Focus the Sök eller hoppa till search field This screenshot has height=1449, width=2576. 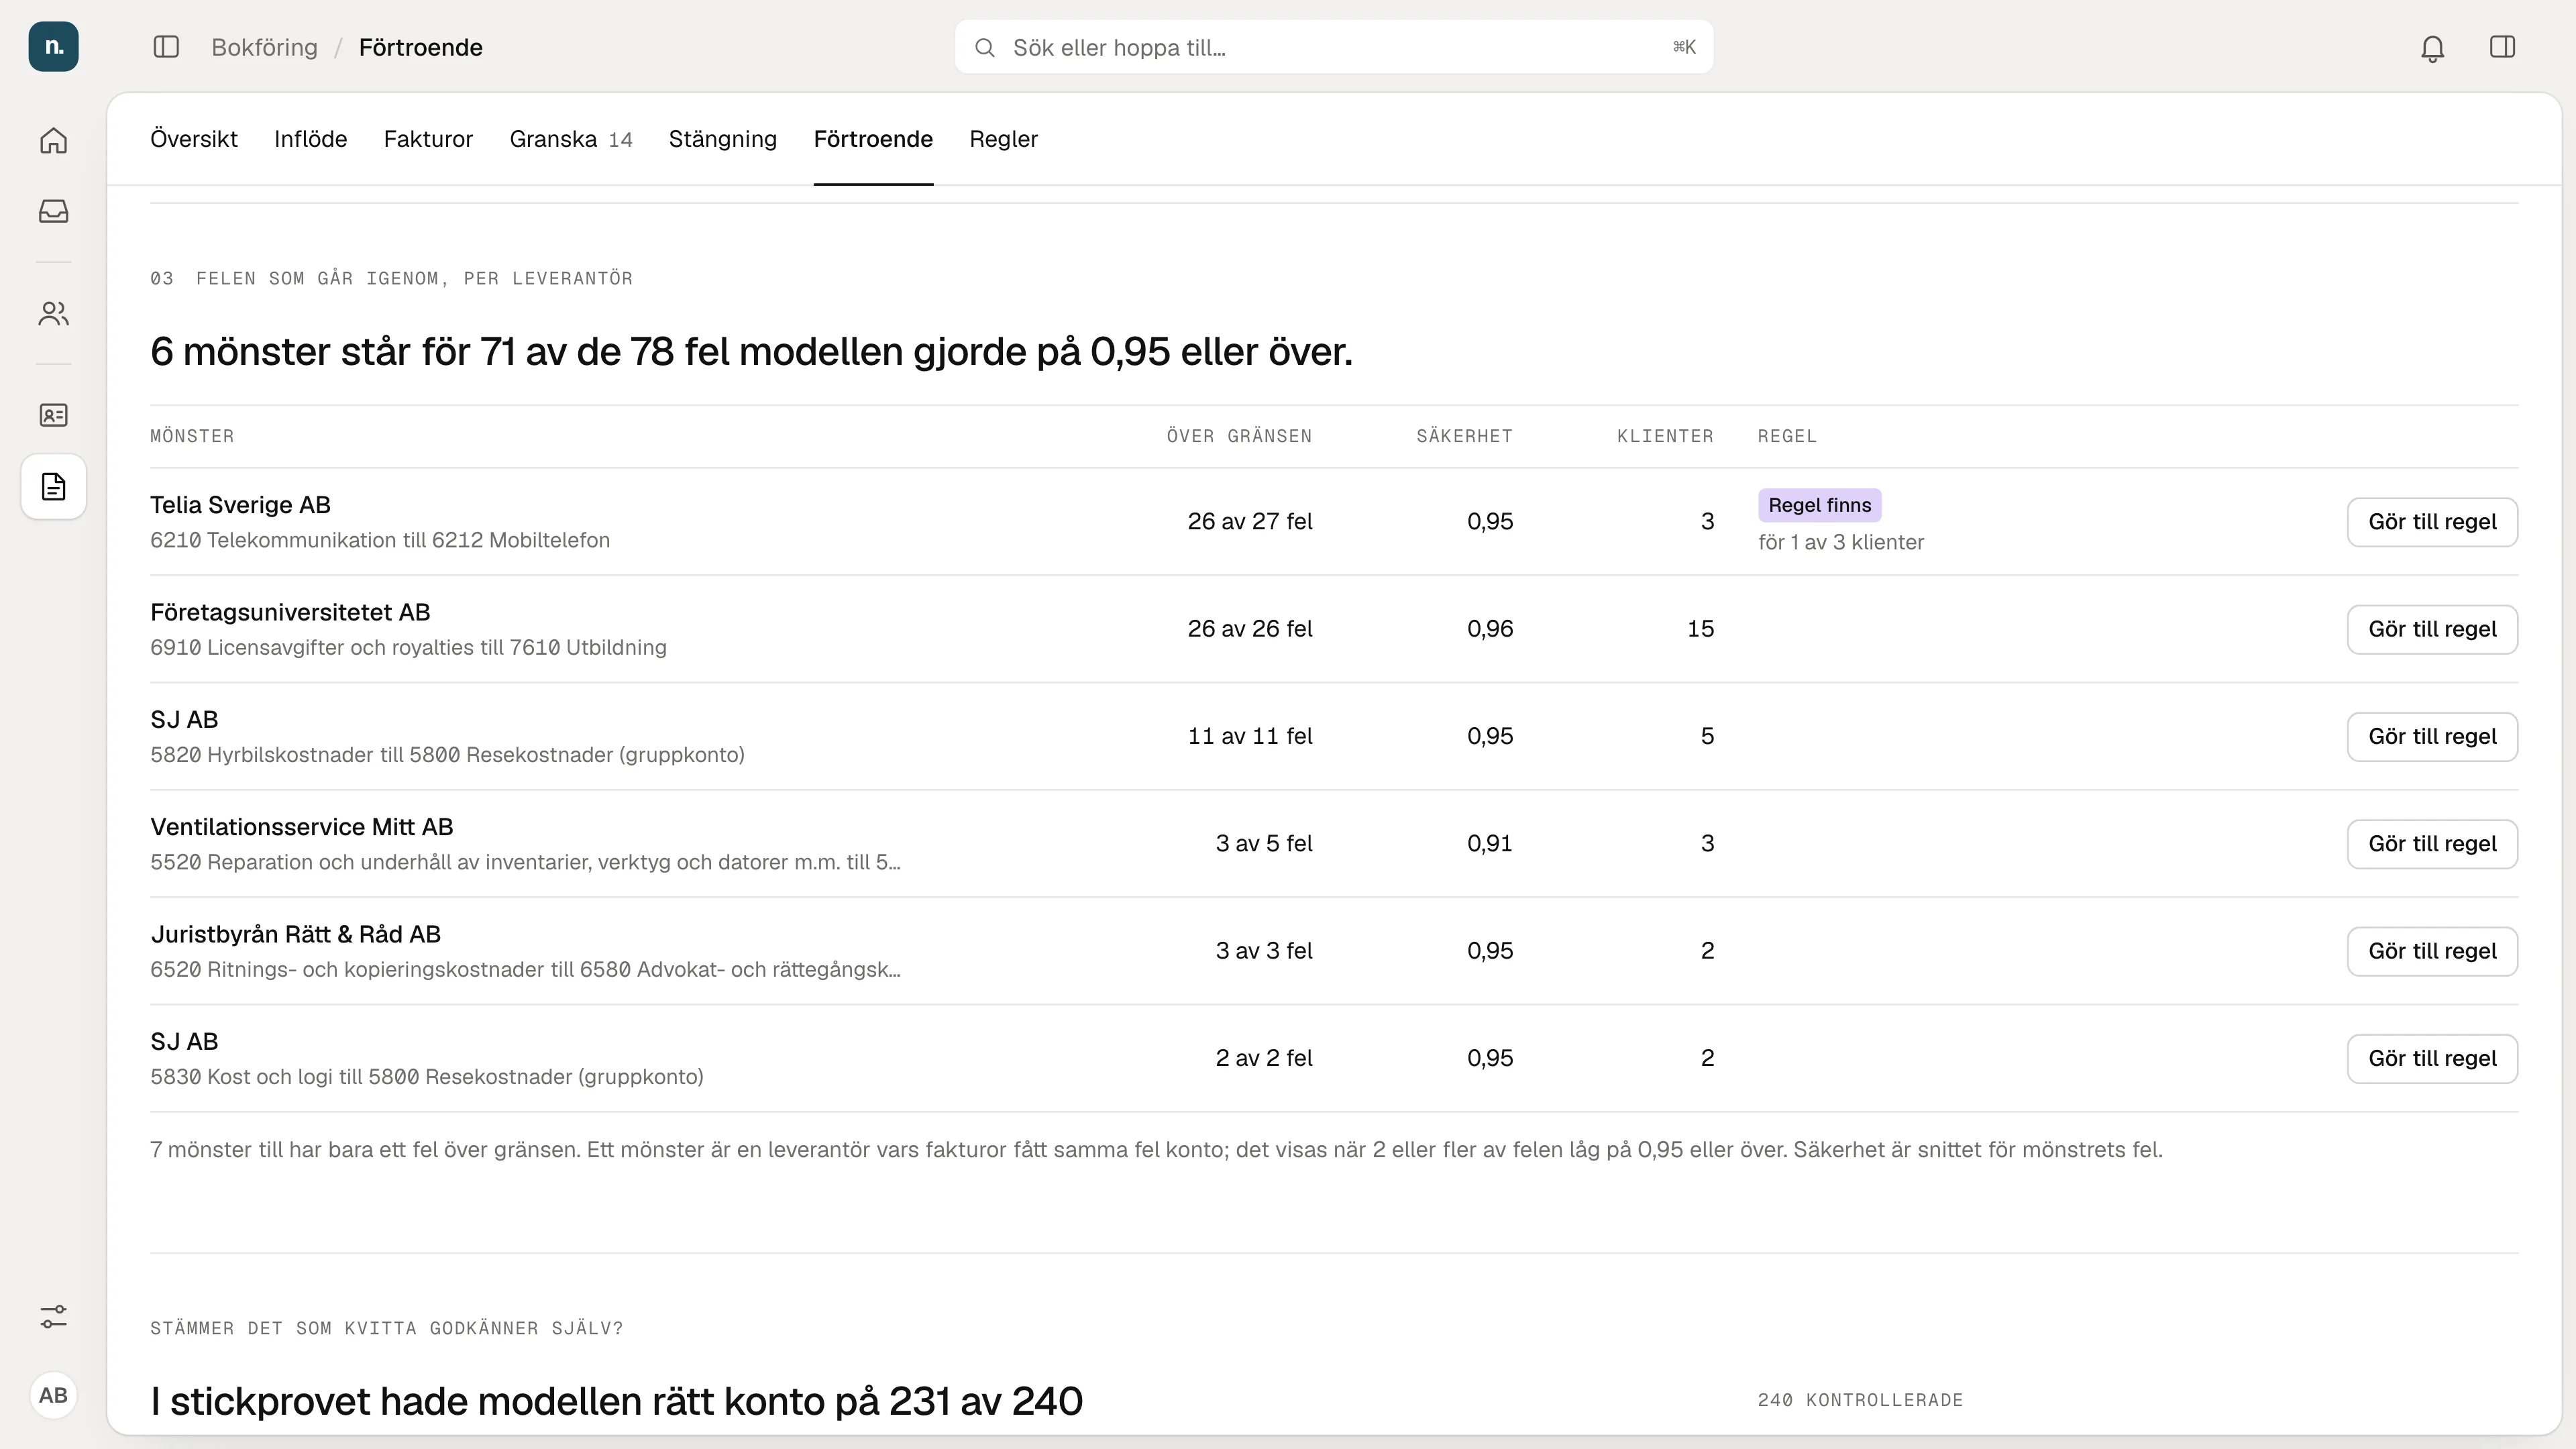click(x=1334, y=47)
